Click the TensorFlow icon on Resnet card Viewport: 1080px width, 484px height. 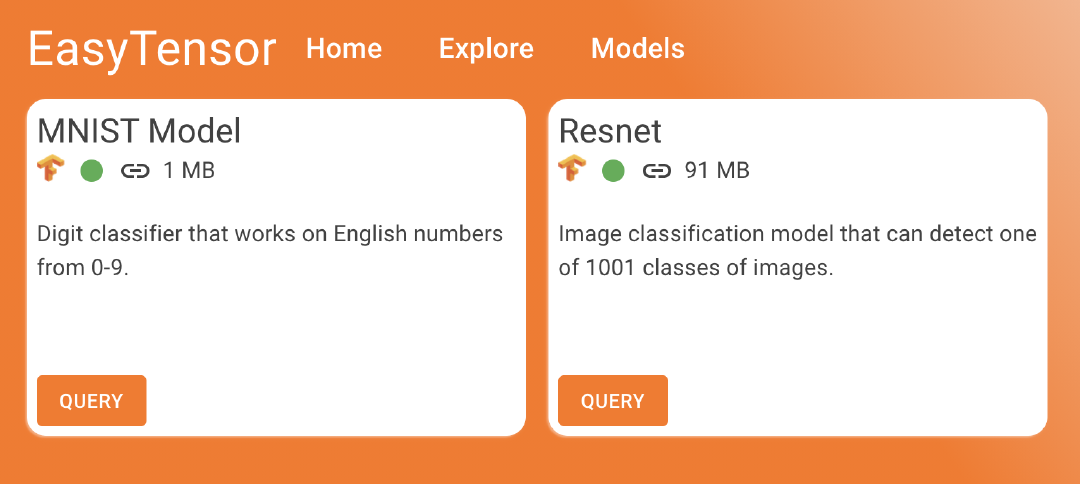[571, 170]
